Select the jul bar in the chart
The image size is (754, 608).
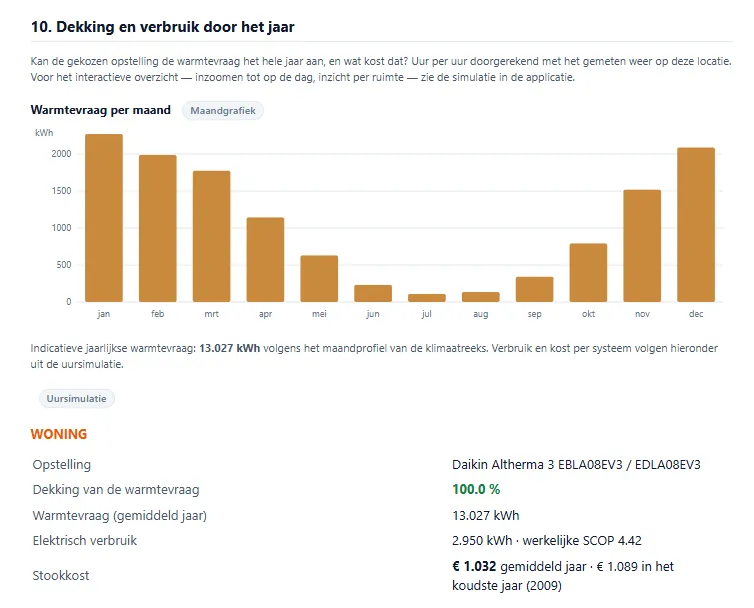tap(427, 298)
